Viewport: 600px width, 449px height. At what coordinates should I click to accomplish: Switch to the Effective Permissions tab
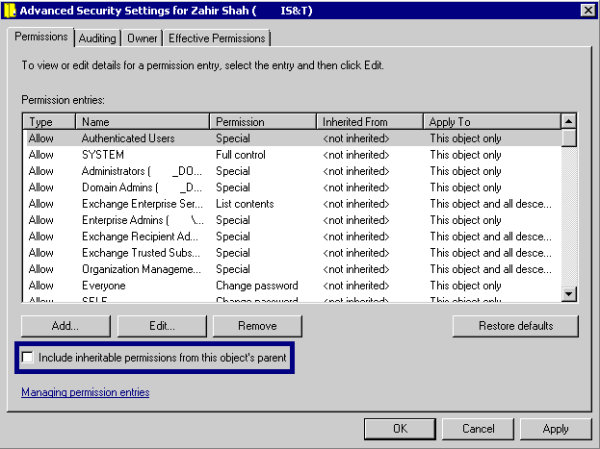click(x=217, y=38)
